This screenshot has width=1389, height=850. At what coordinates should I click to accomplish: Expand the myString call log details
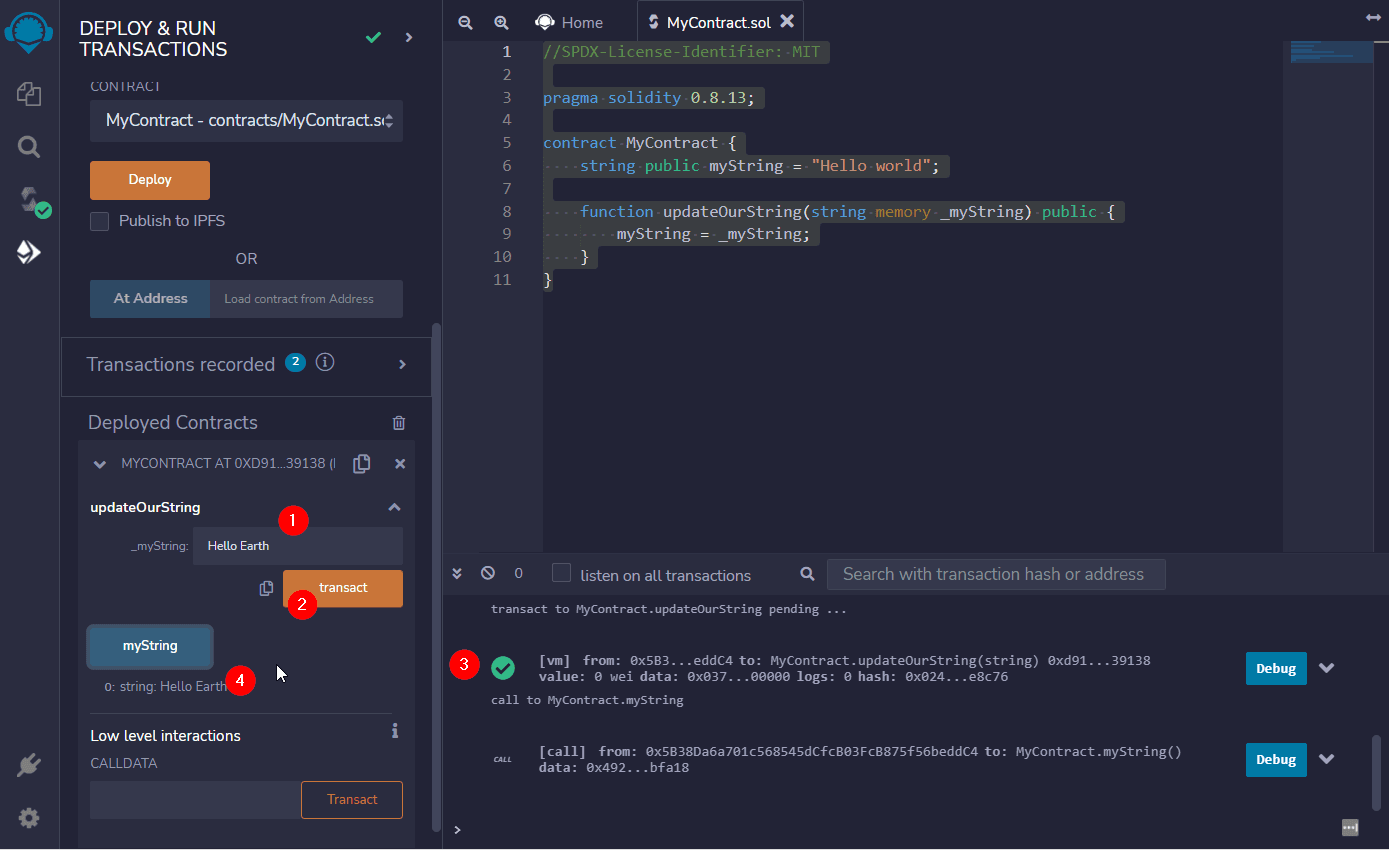coord(1327,759)
